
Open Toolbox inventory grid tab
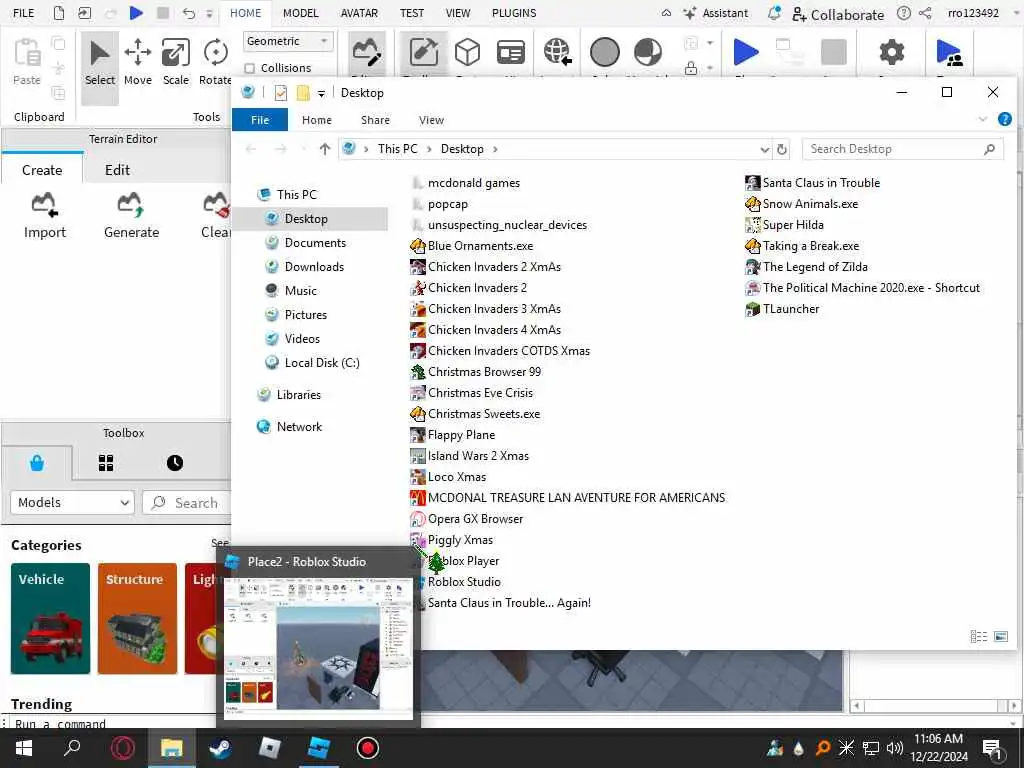(x=106, y=463)
